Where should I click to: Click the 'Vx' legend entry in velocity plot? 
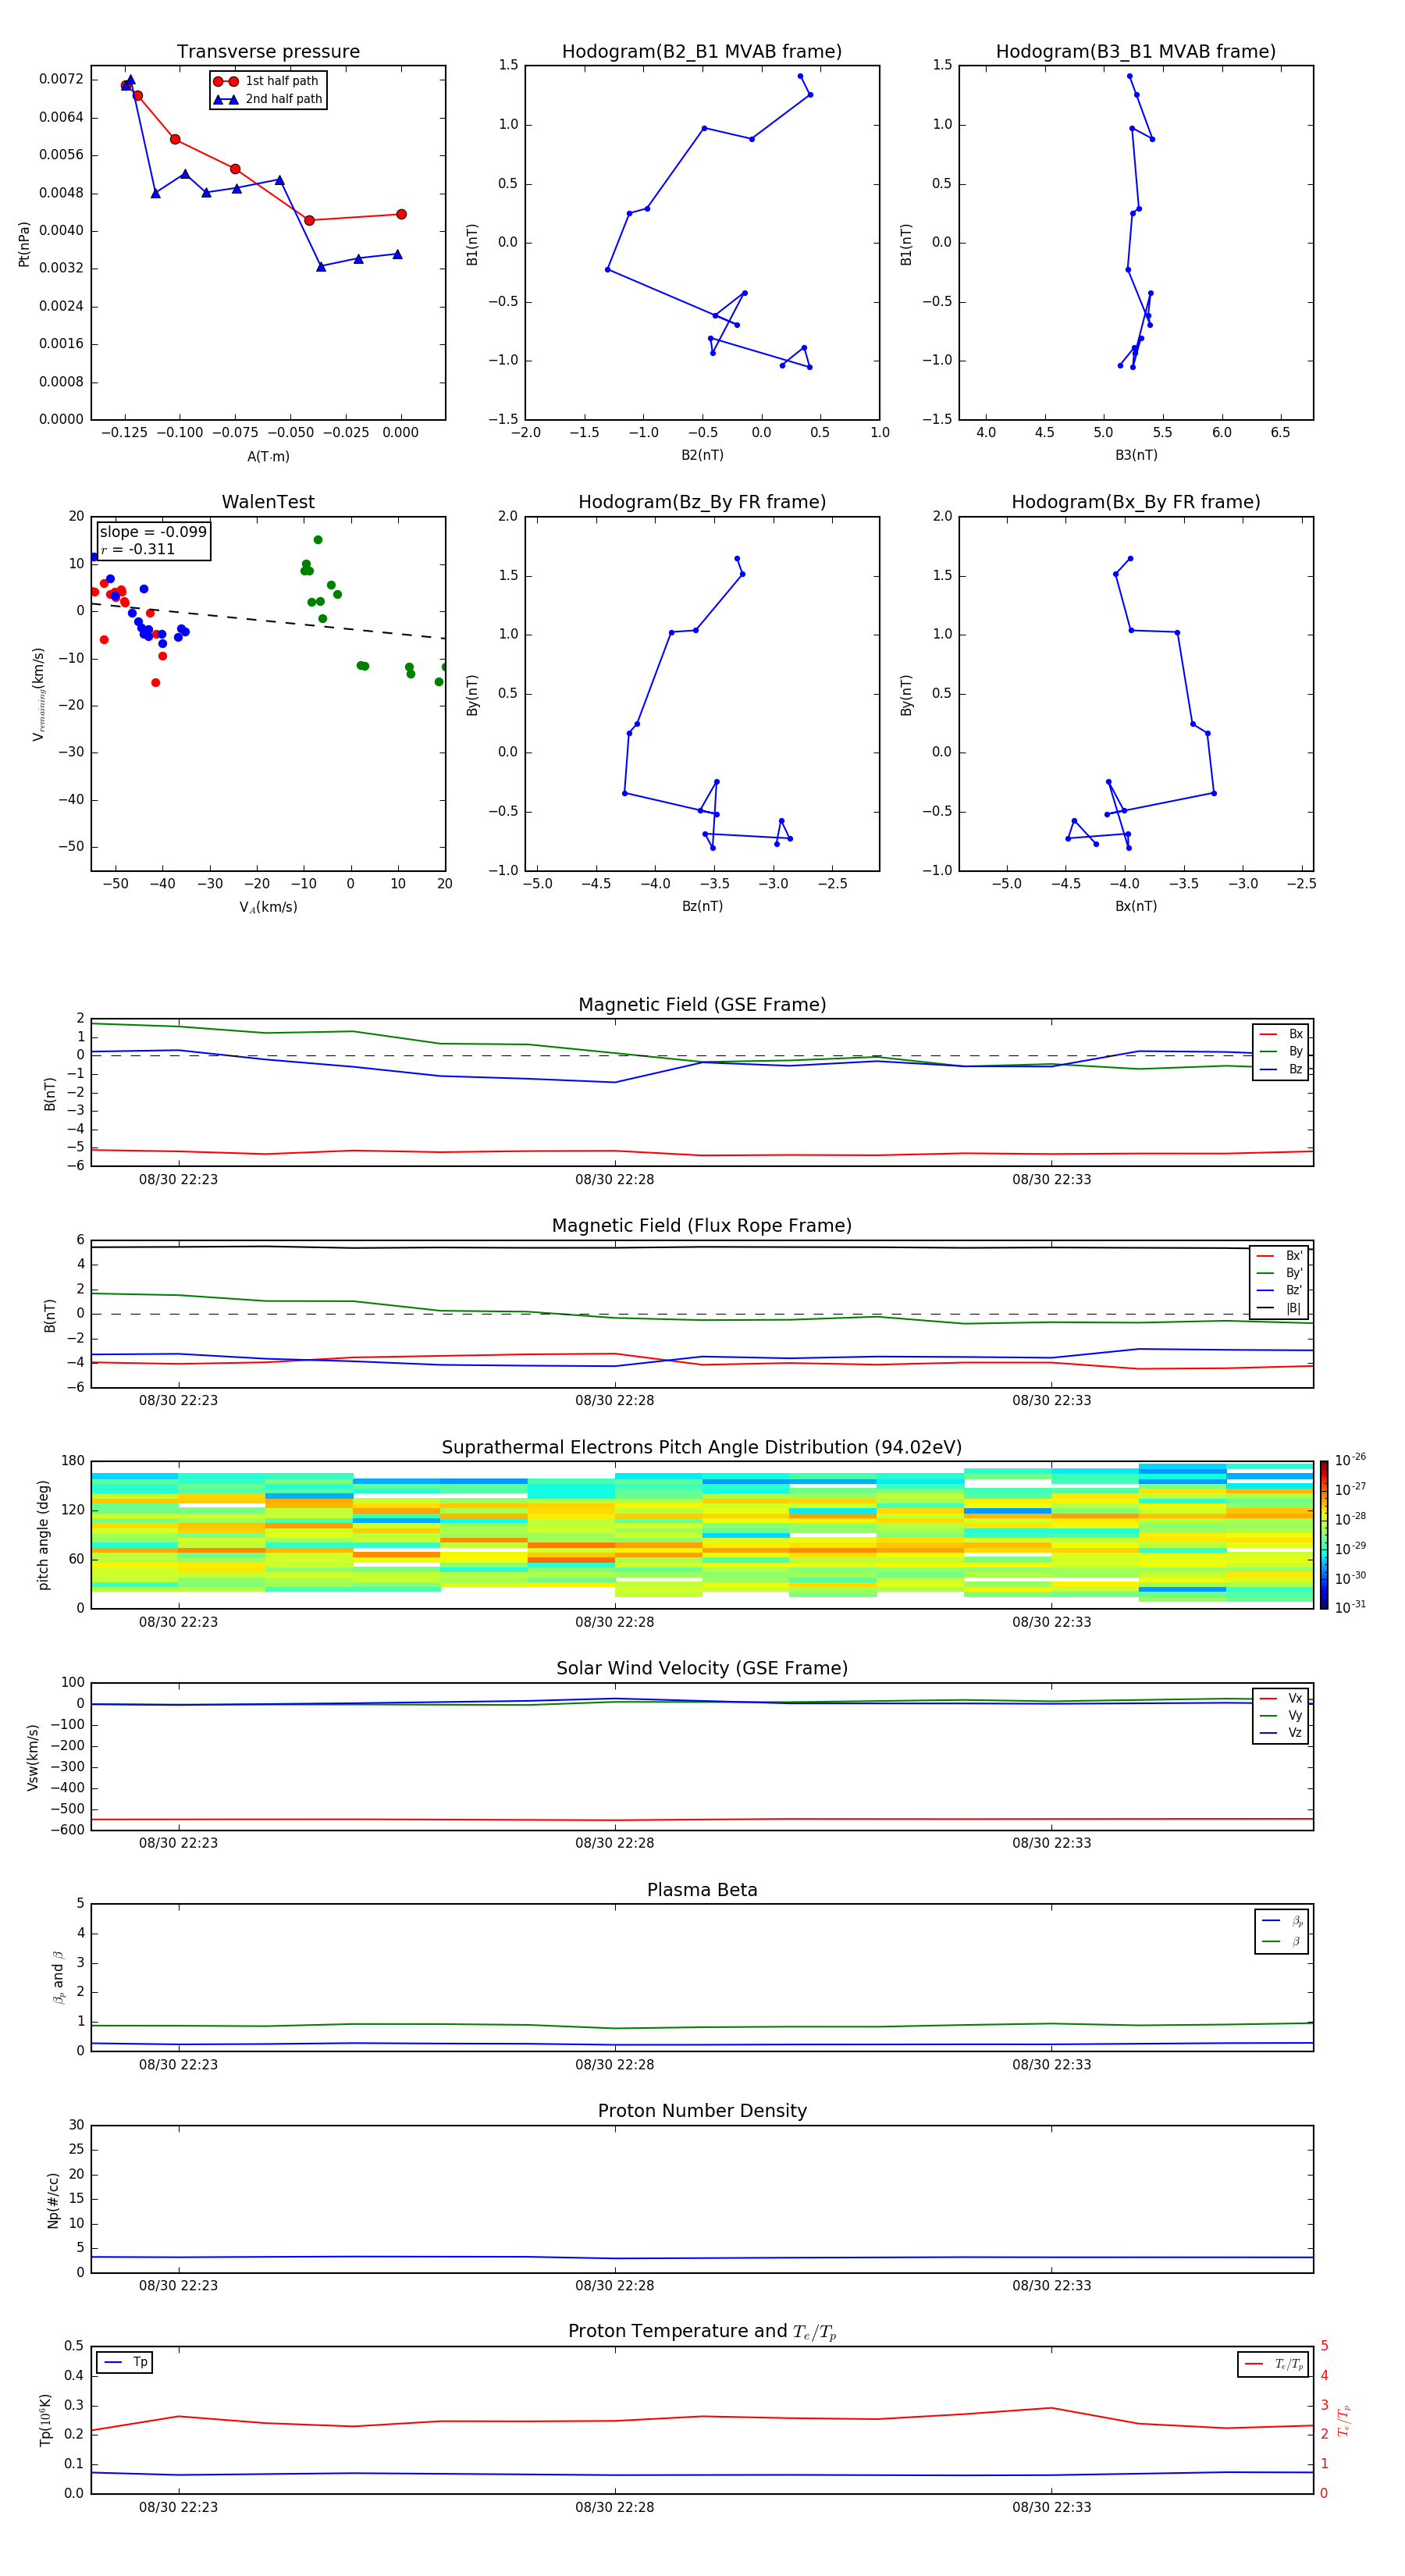point(1281,1698)
